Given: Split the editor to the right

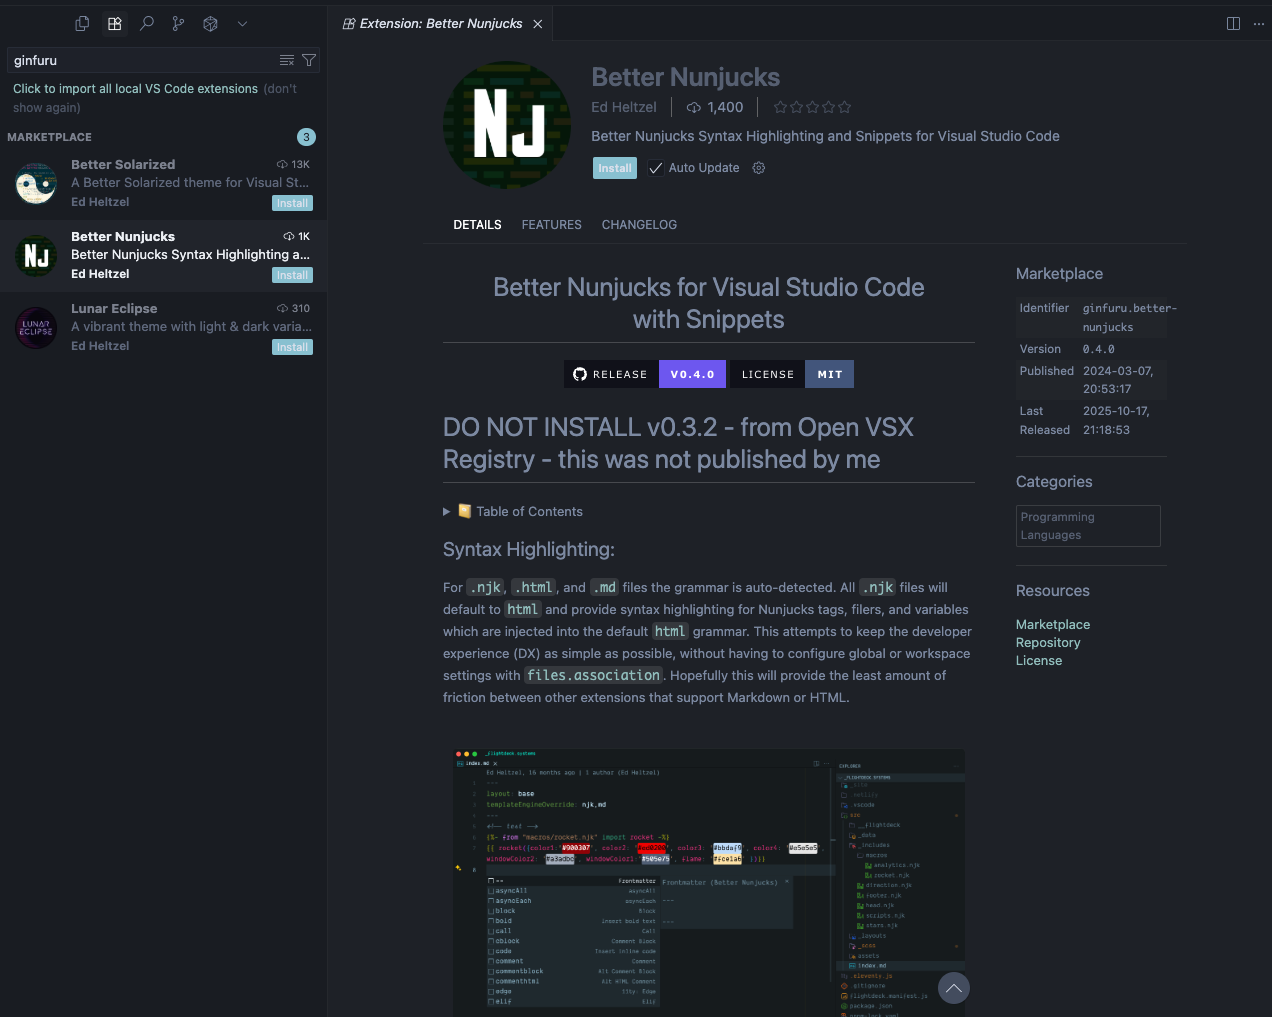Looking at the screenshot, I should 1233,23.
